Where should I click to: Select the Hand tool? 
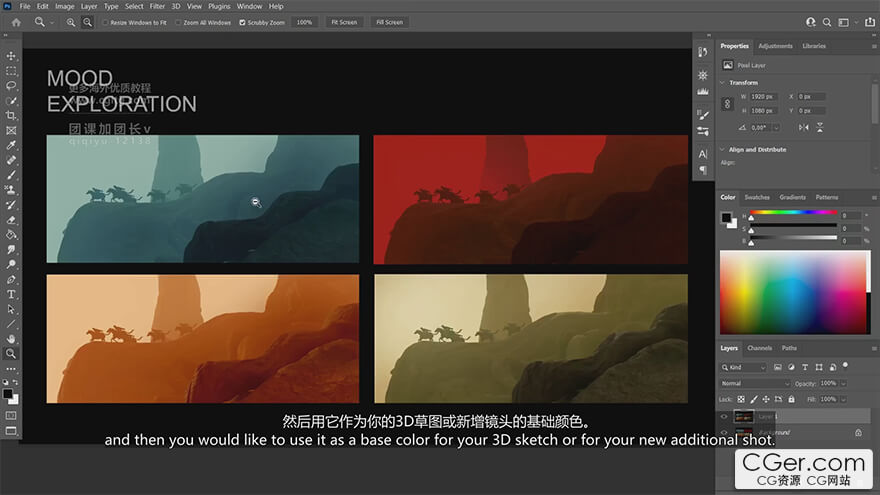pos(12,339)
